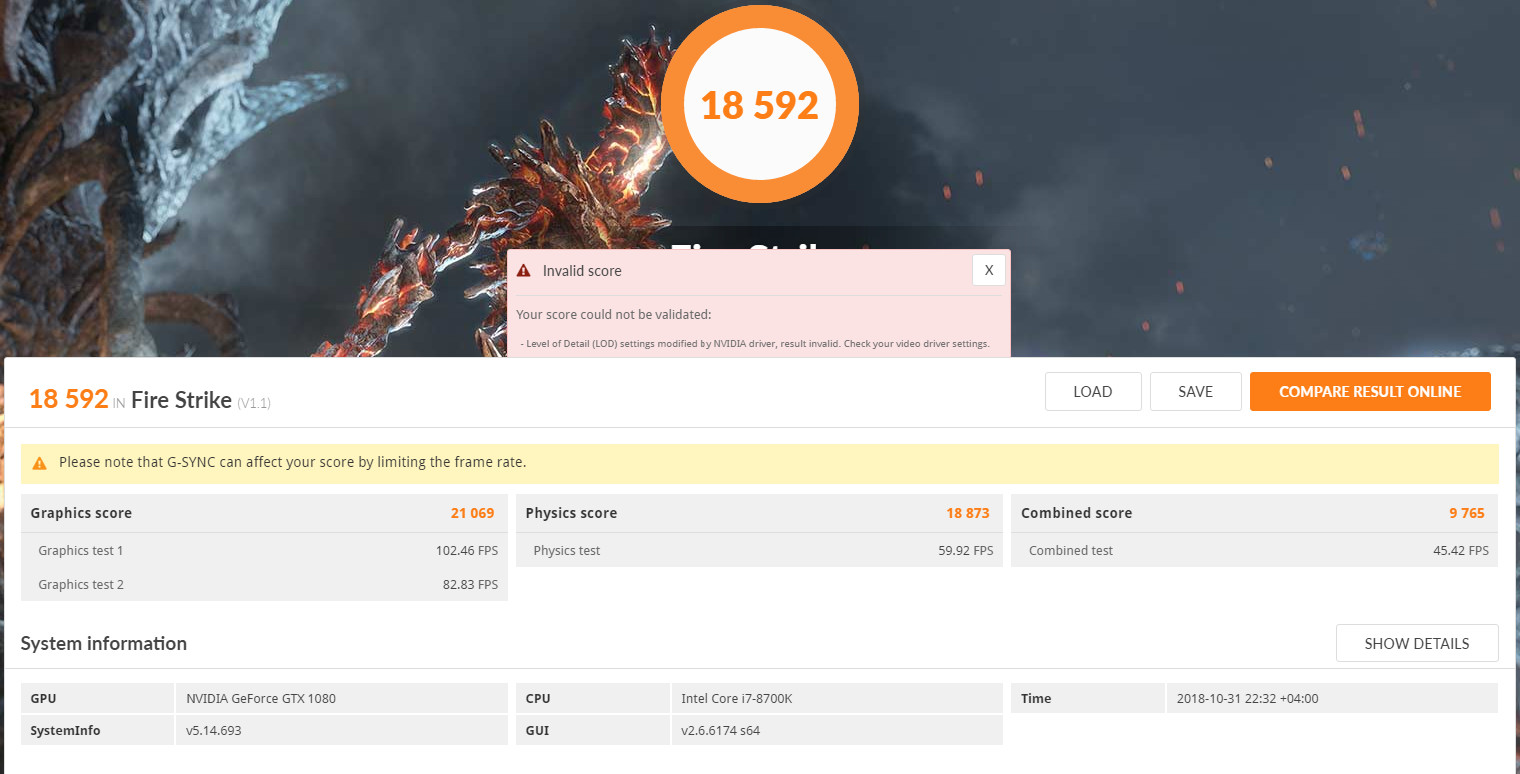Click the SystemInfo version v5.14.693

pos(341,730)
